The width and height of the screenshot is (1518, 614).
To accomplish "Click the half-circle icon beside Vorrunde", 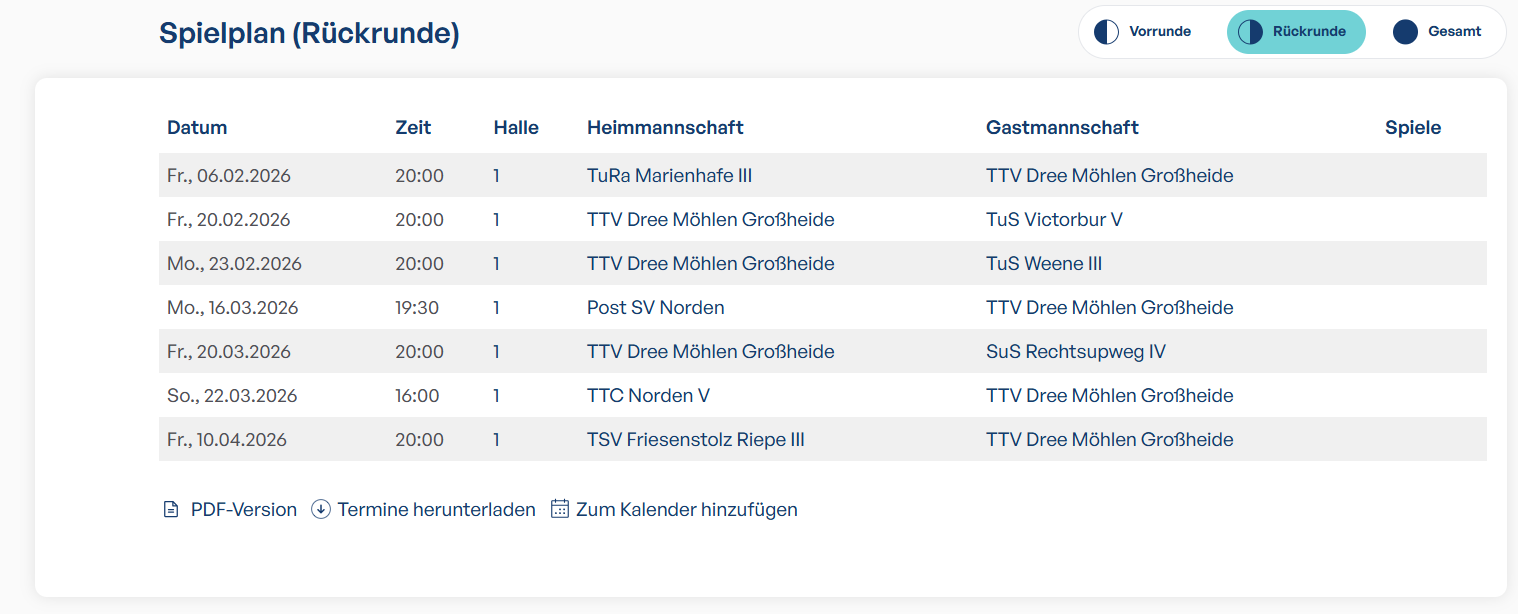I will click(1106, 32).
